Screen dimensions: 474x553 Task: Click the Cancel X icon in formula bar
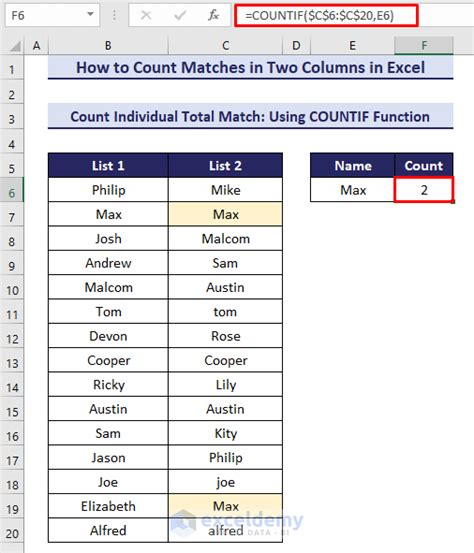coord(146,15)
